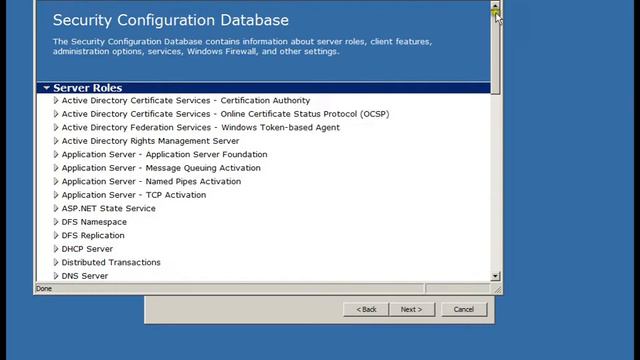Collapse the Server Roles section

(x=47, y=88)
